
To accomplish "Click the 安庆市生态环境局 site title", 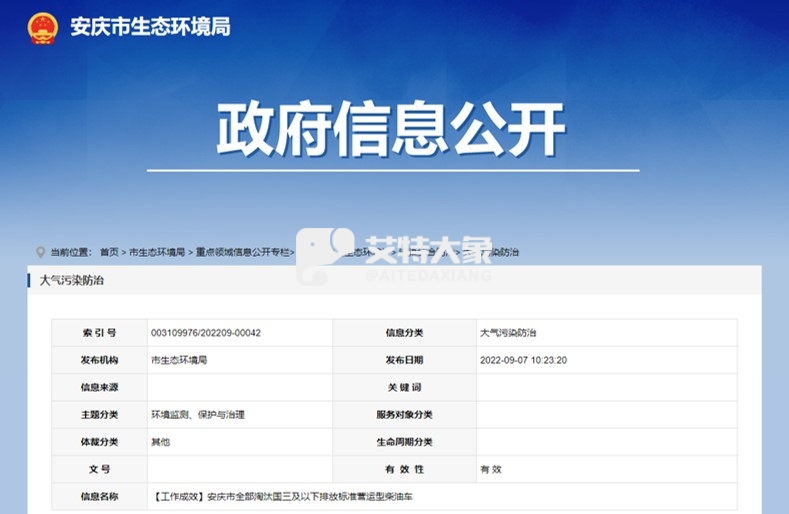I will (x=150, y=27).
